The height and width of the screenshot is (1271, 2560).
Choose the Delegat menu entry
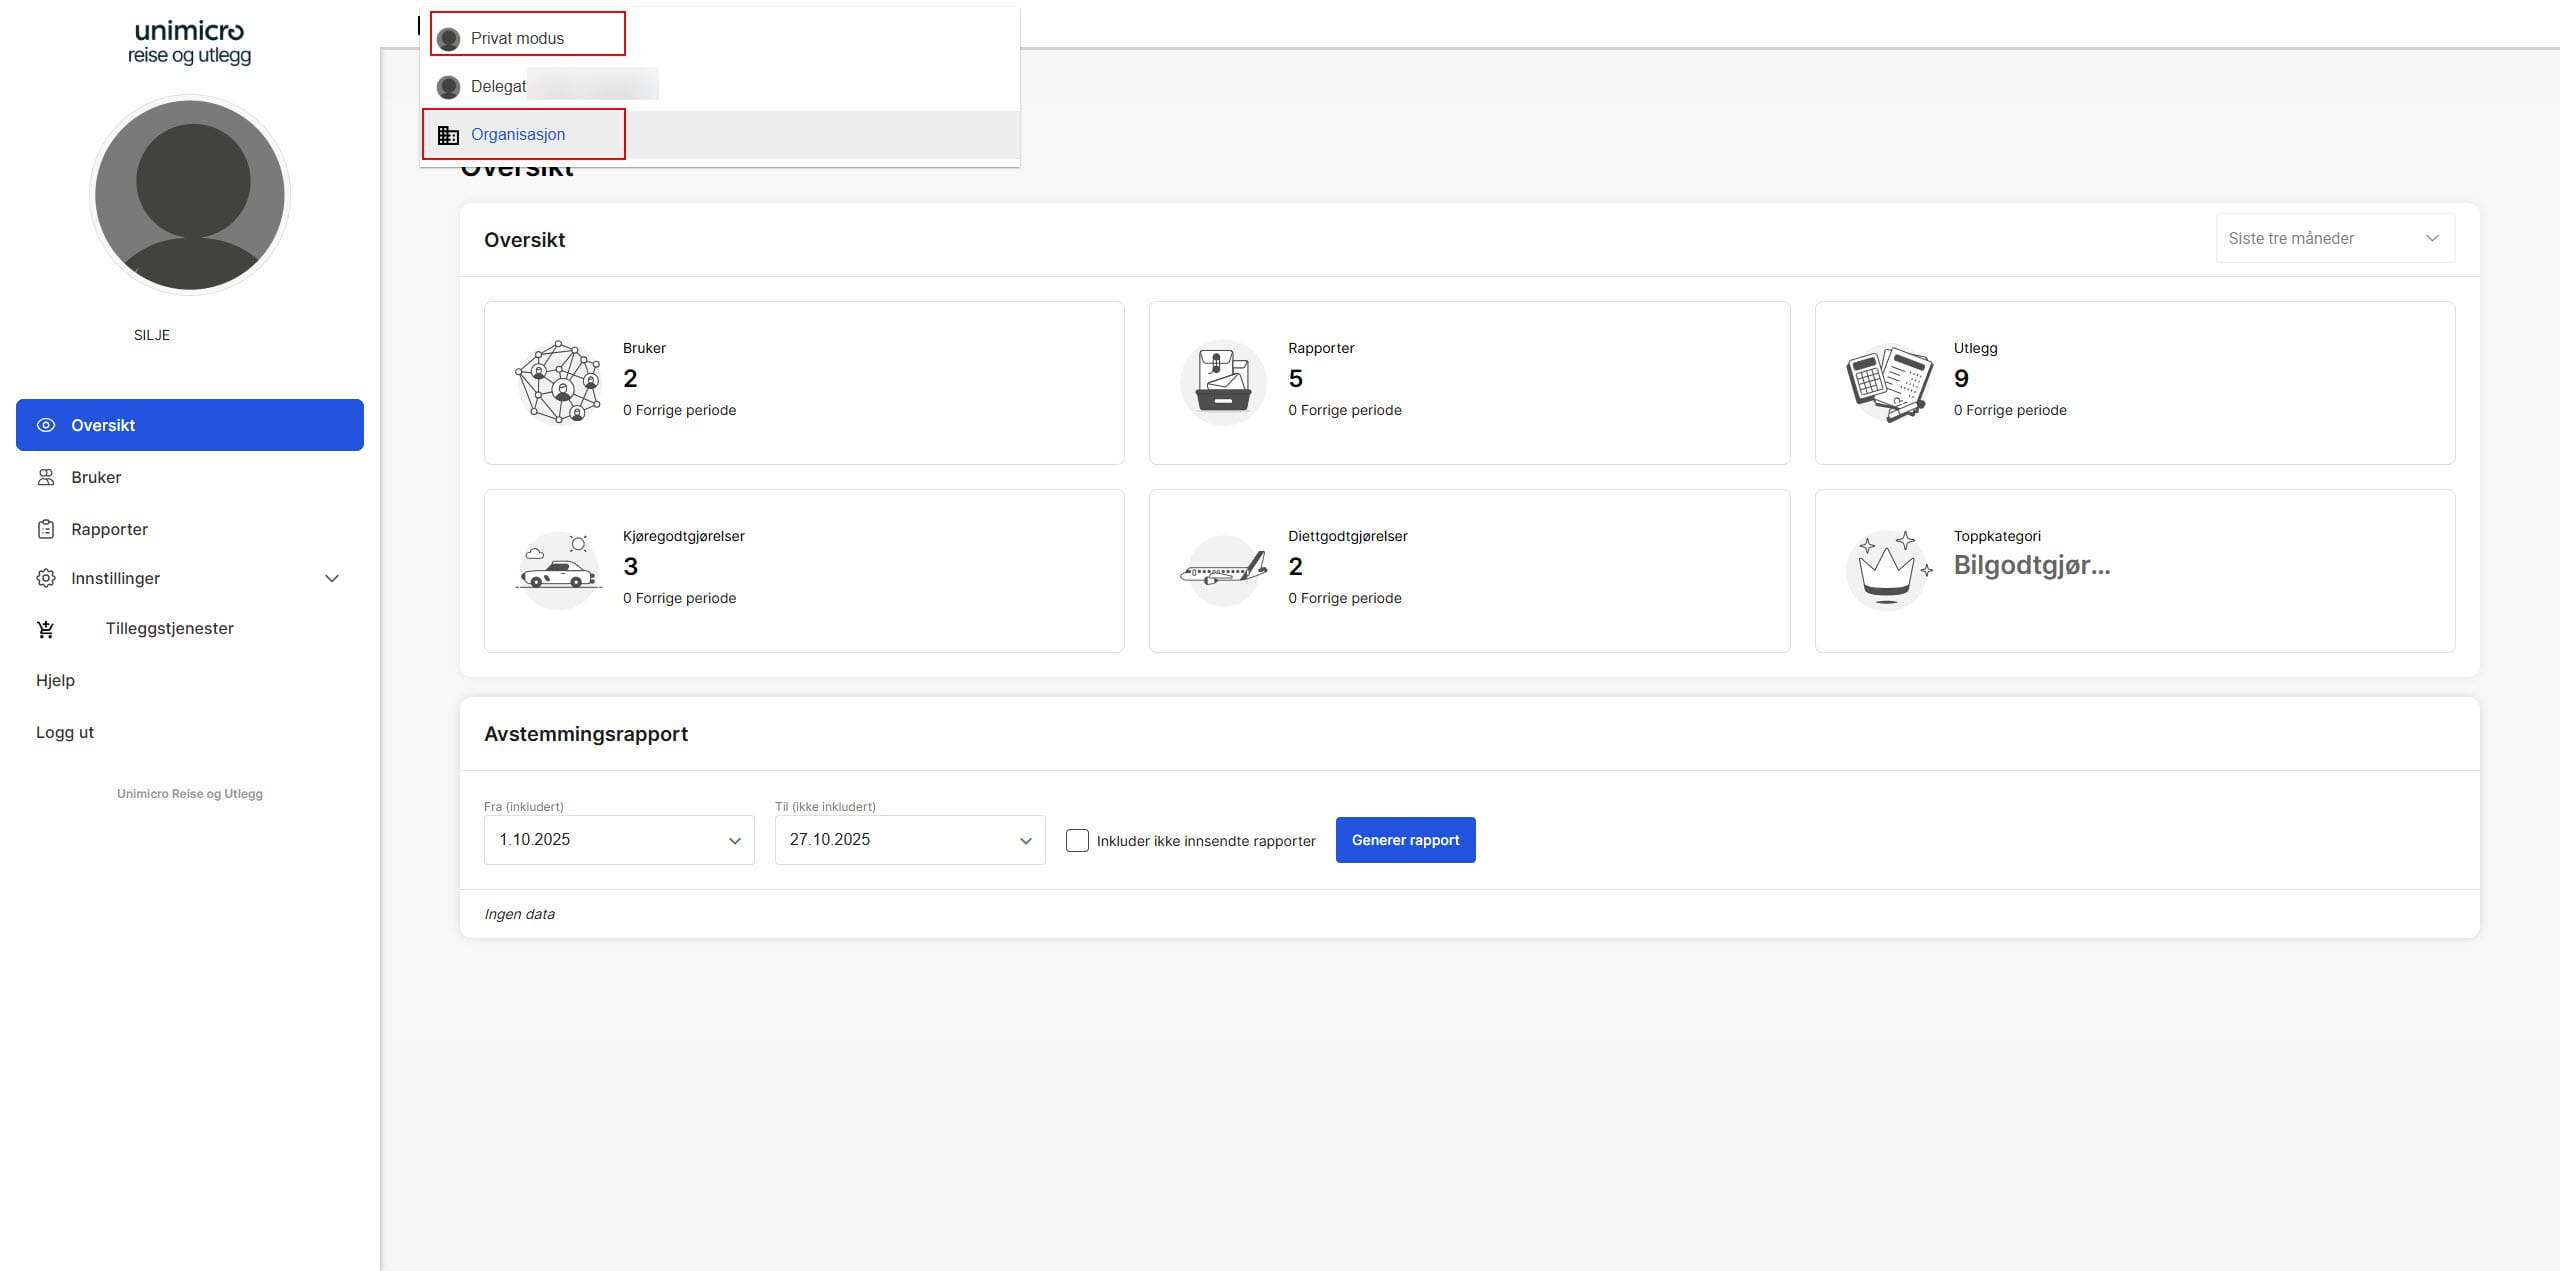(498, 86)
